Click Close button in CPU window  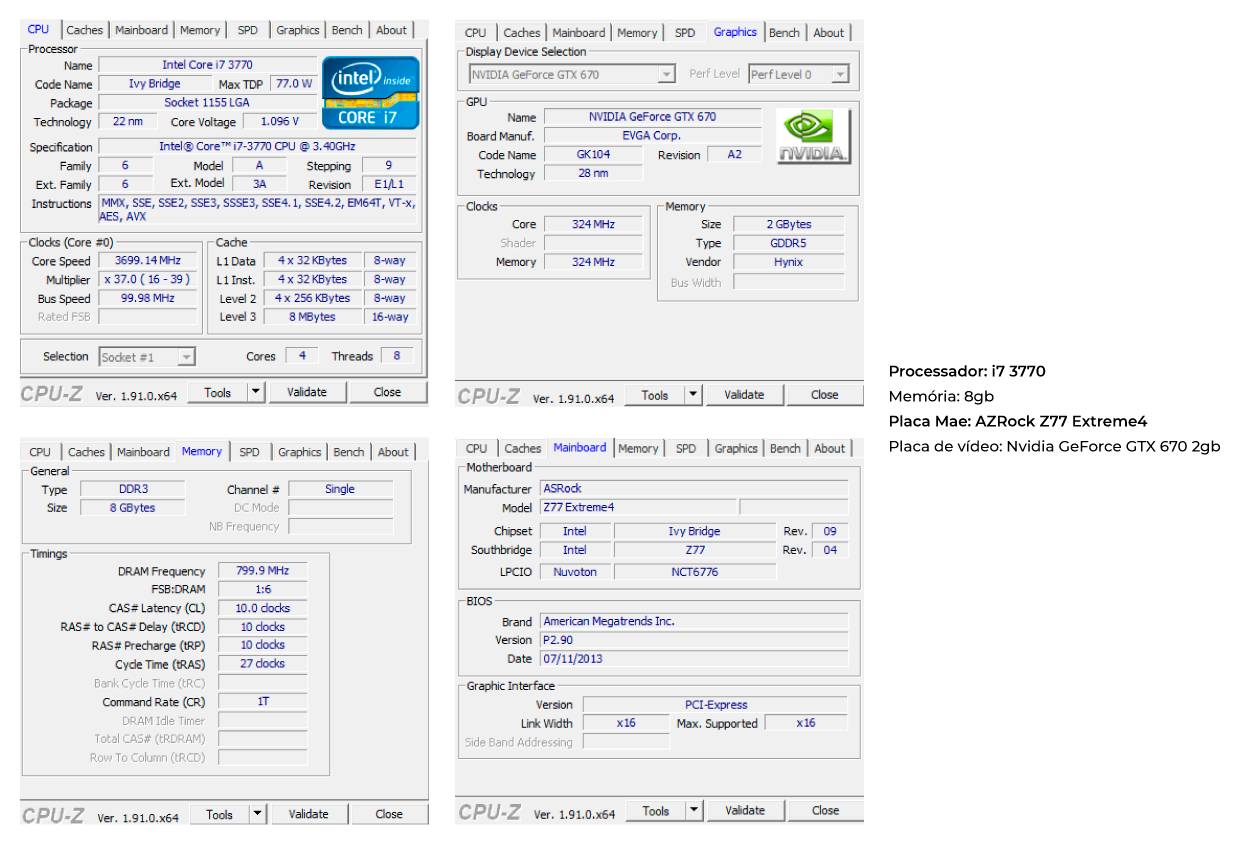388,392
